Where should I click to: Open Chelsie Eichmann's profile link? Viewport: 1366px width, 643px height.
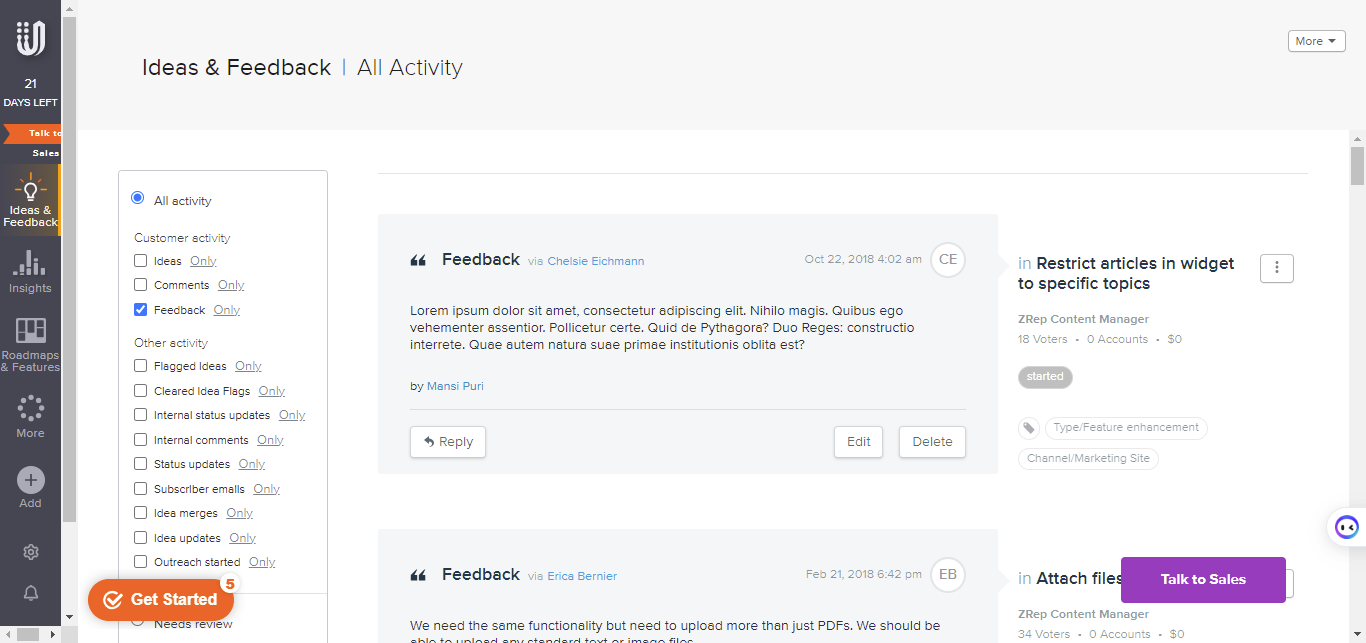coord(595,261)
